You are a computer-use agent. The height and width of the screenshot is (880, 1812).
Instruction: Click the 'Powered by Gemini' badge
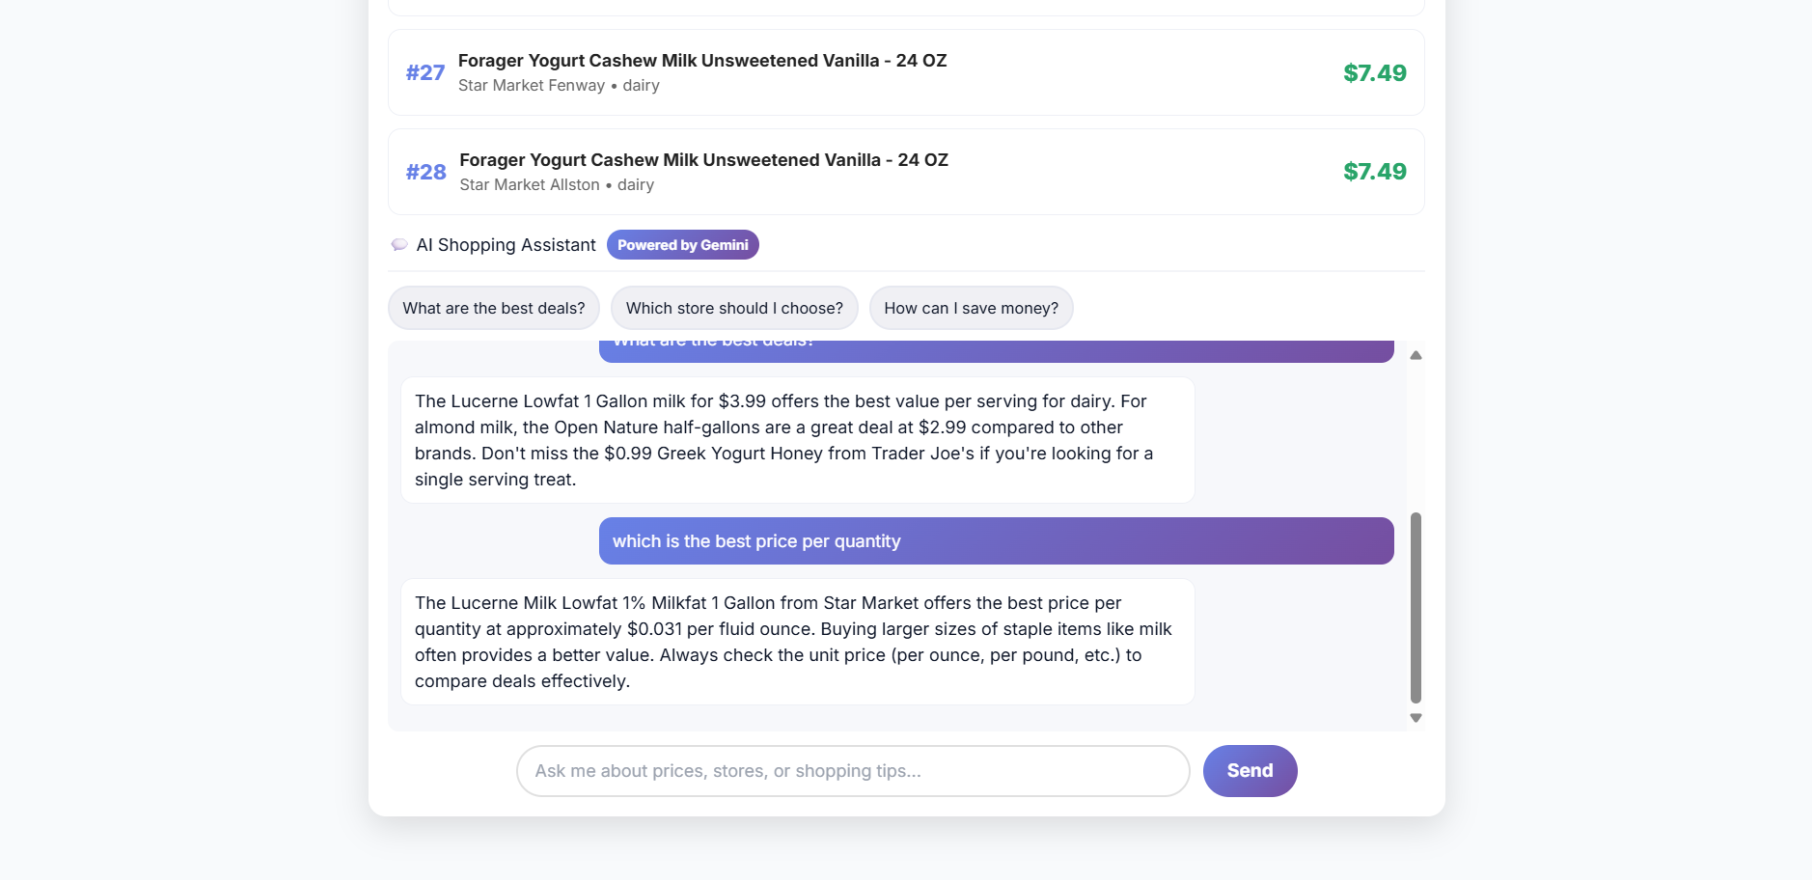[683, 245]
